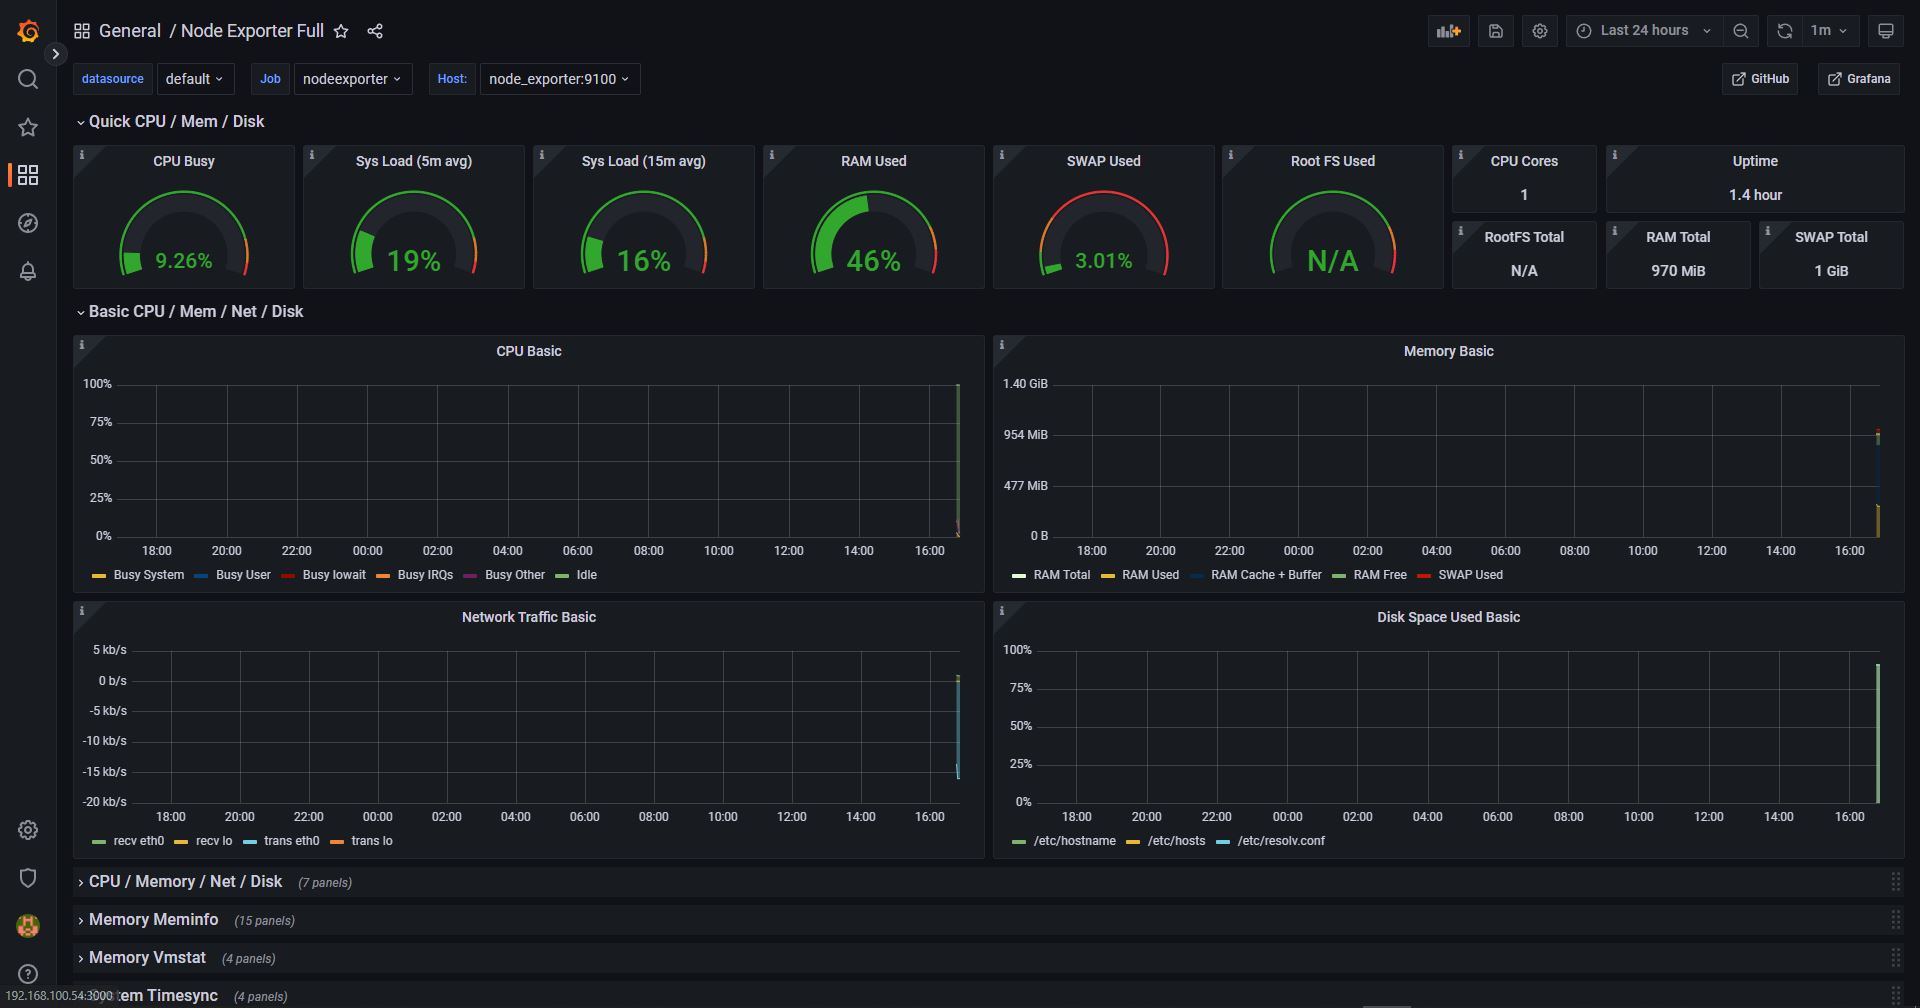Open the GitHub link
This screenshot has height=1008, width=1920.
point(1760,79)
